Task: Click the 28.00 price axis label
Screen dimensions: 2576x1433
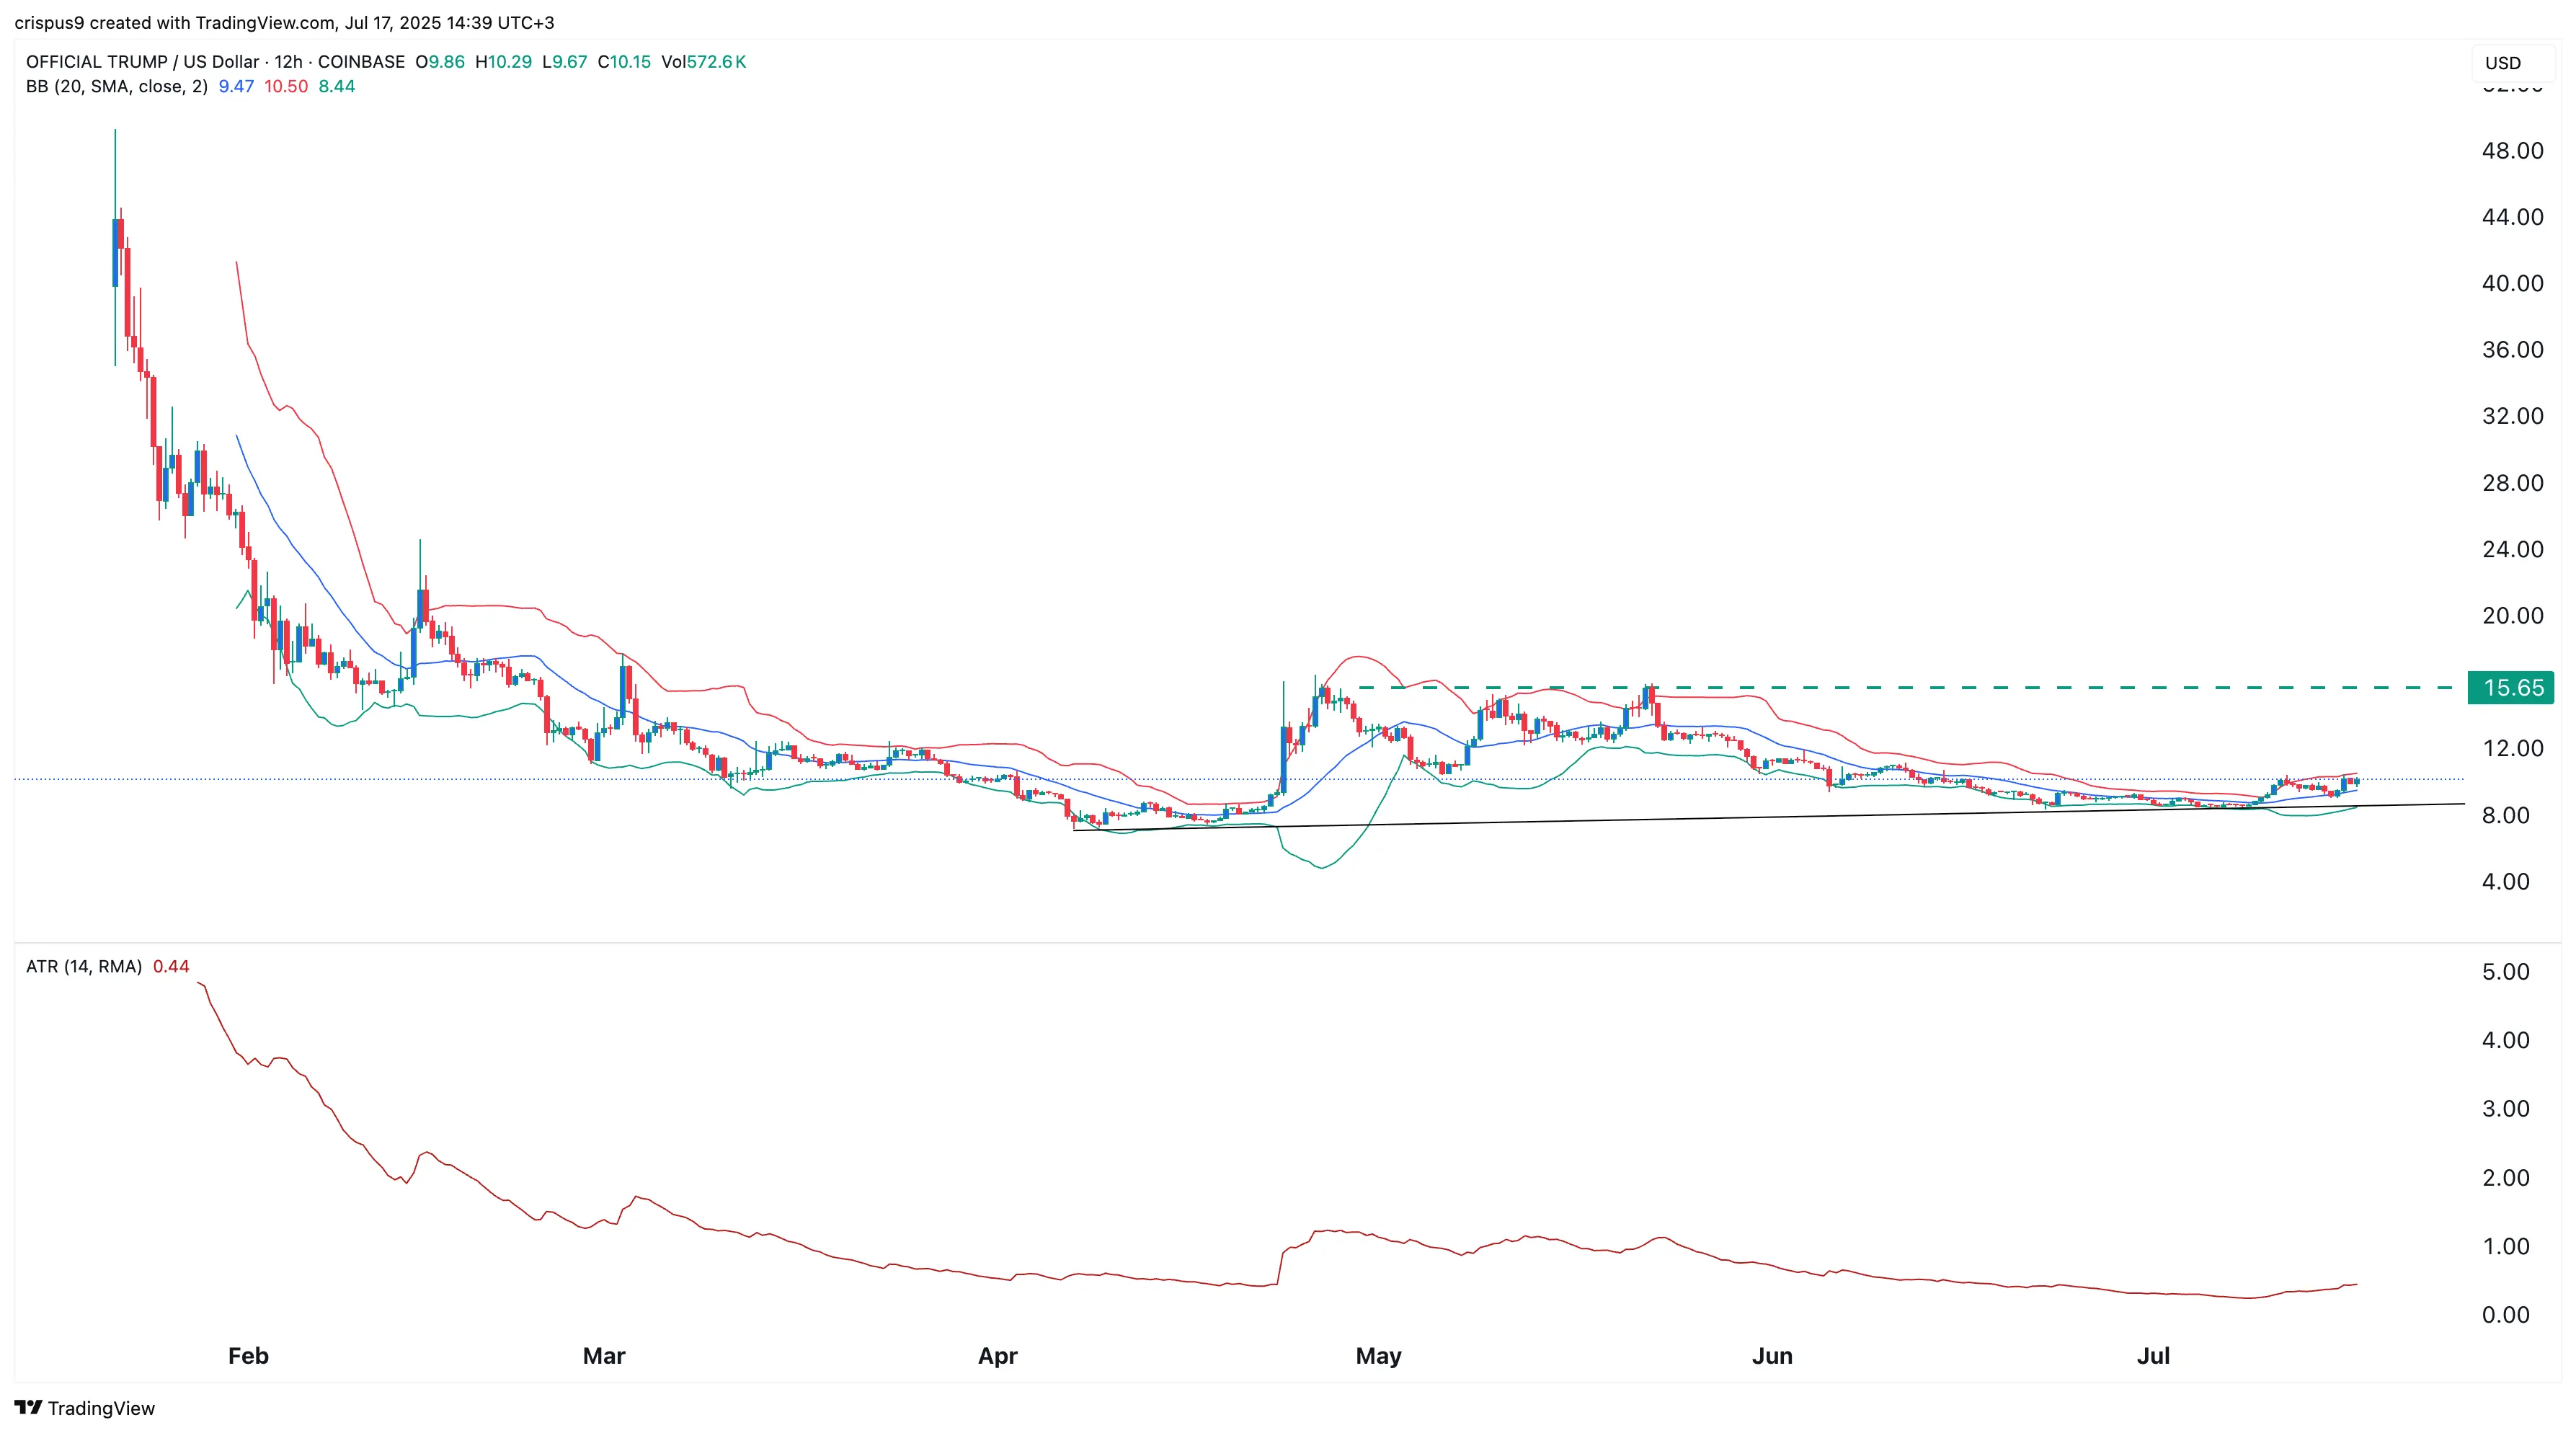Action: 2512,483
